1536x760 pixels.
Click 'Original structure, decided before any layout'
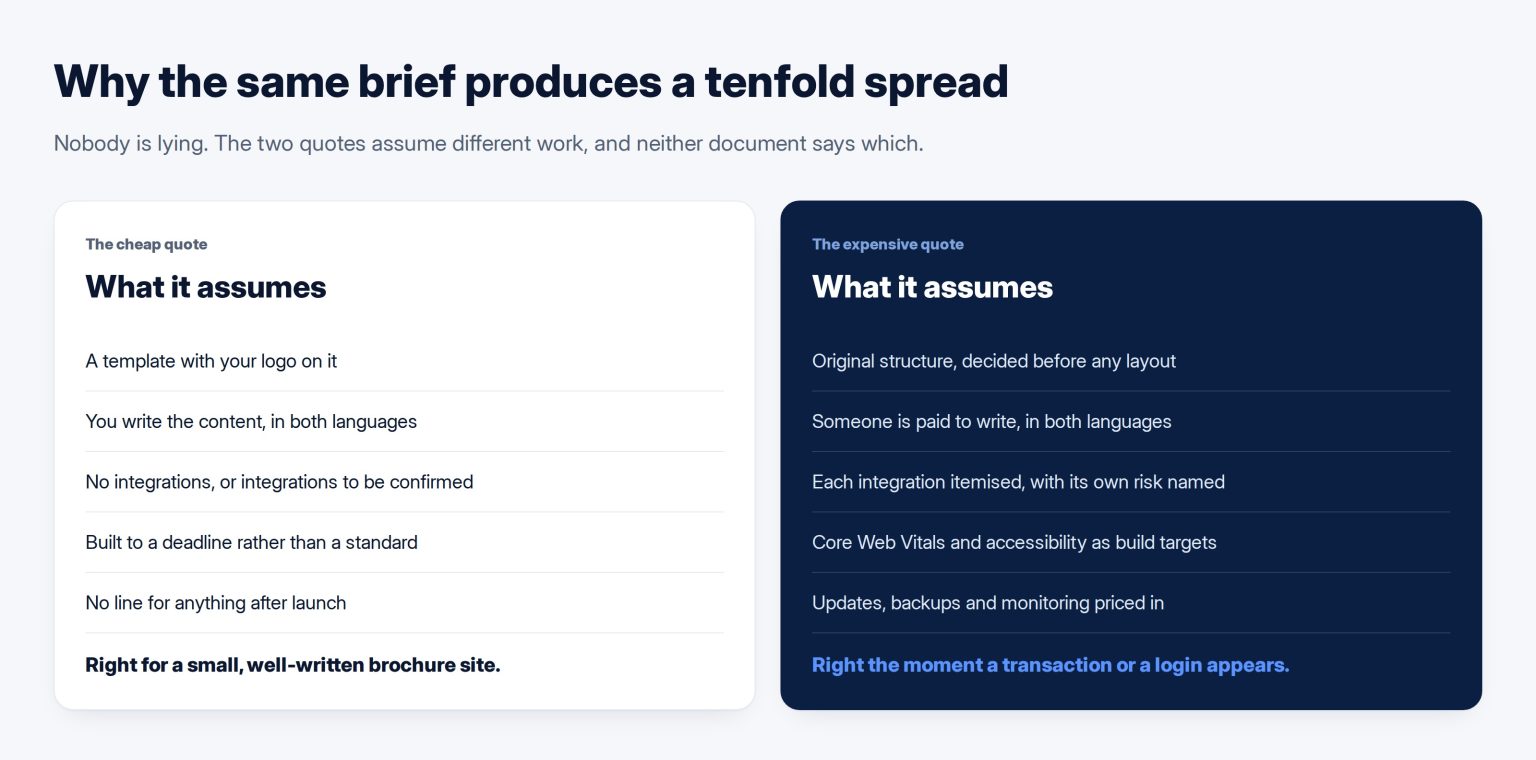point(994,361)
